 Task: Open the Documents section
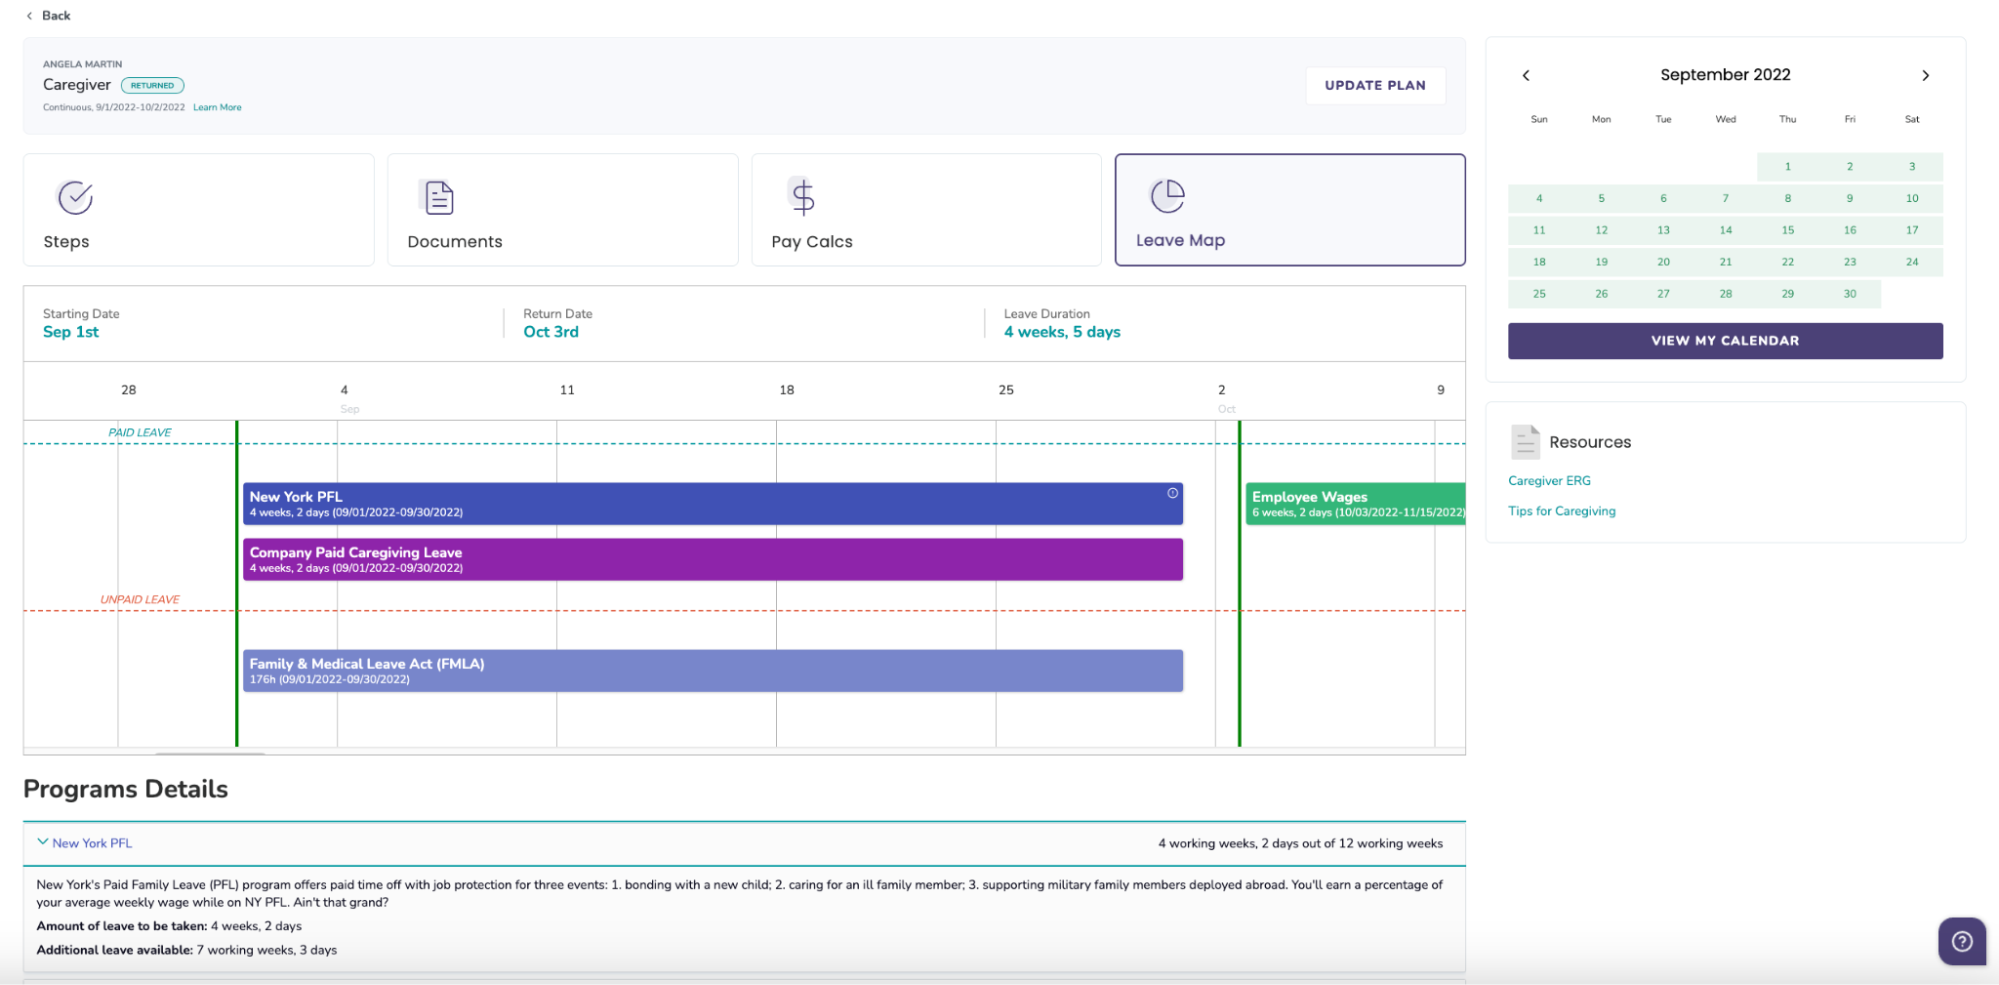pos(560,210)
